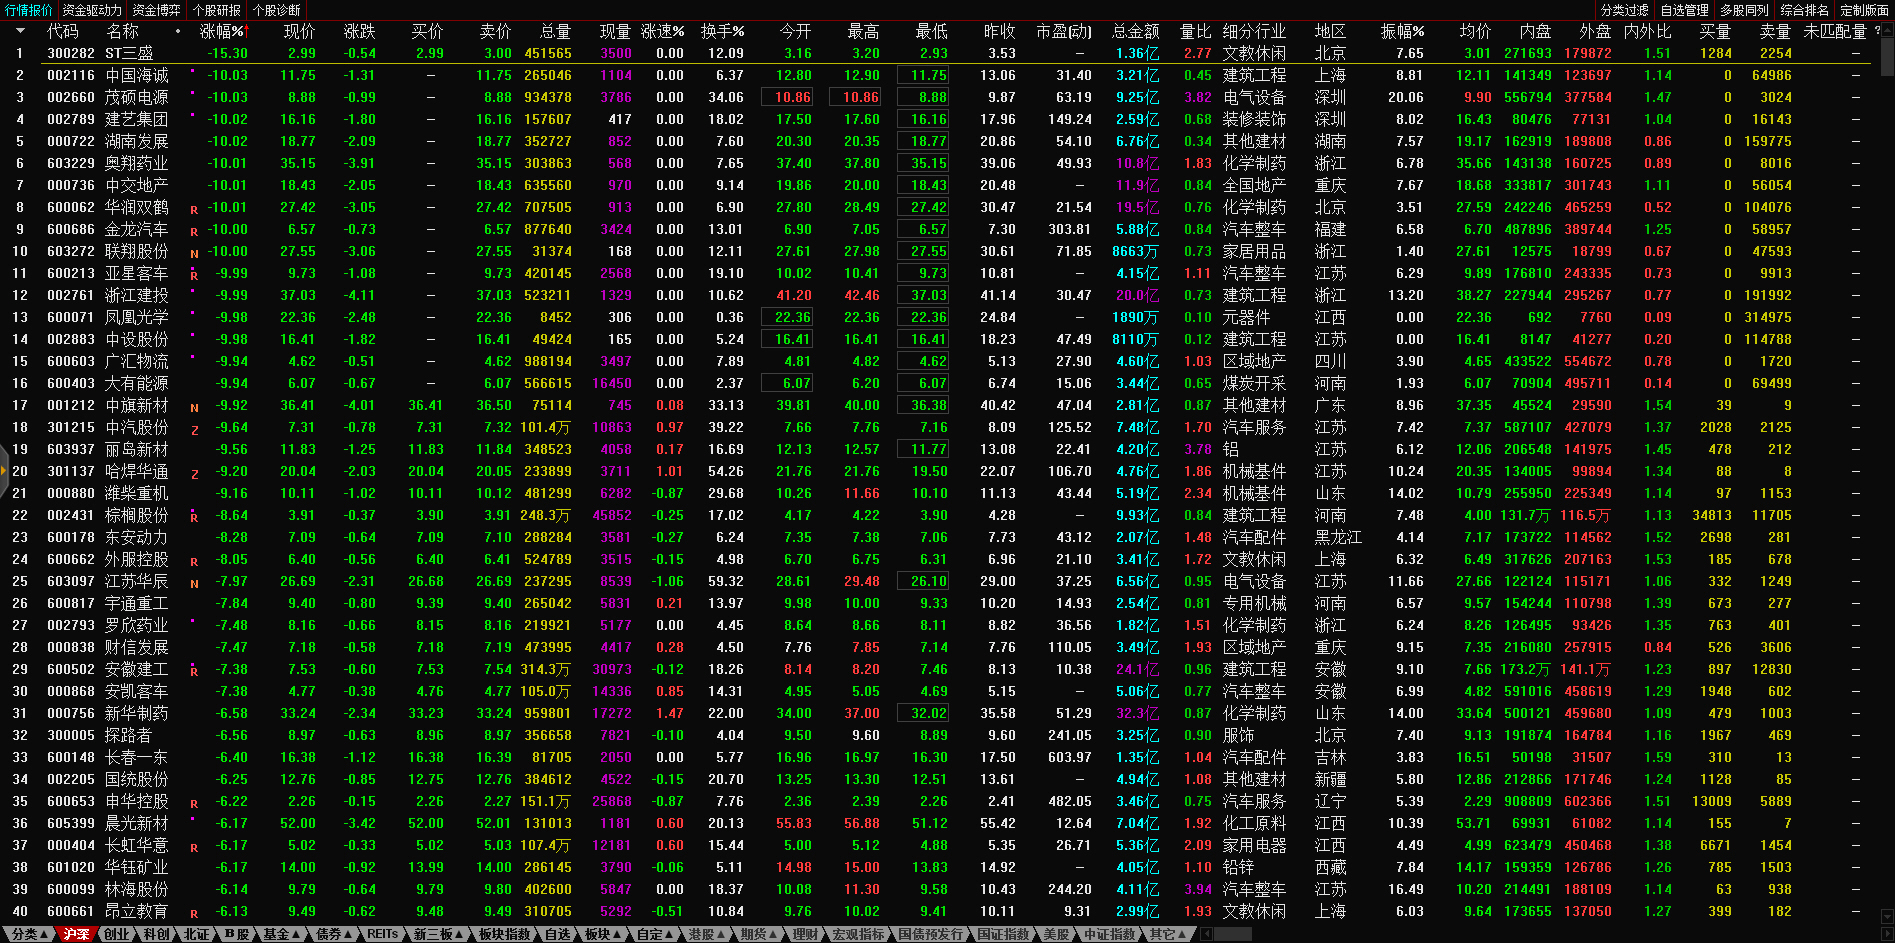Open the 个股诊断 tab

pos(277,10)
